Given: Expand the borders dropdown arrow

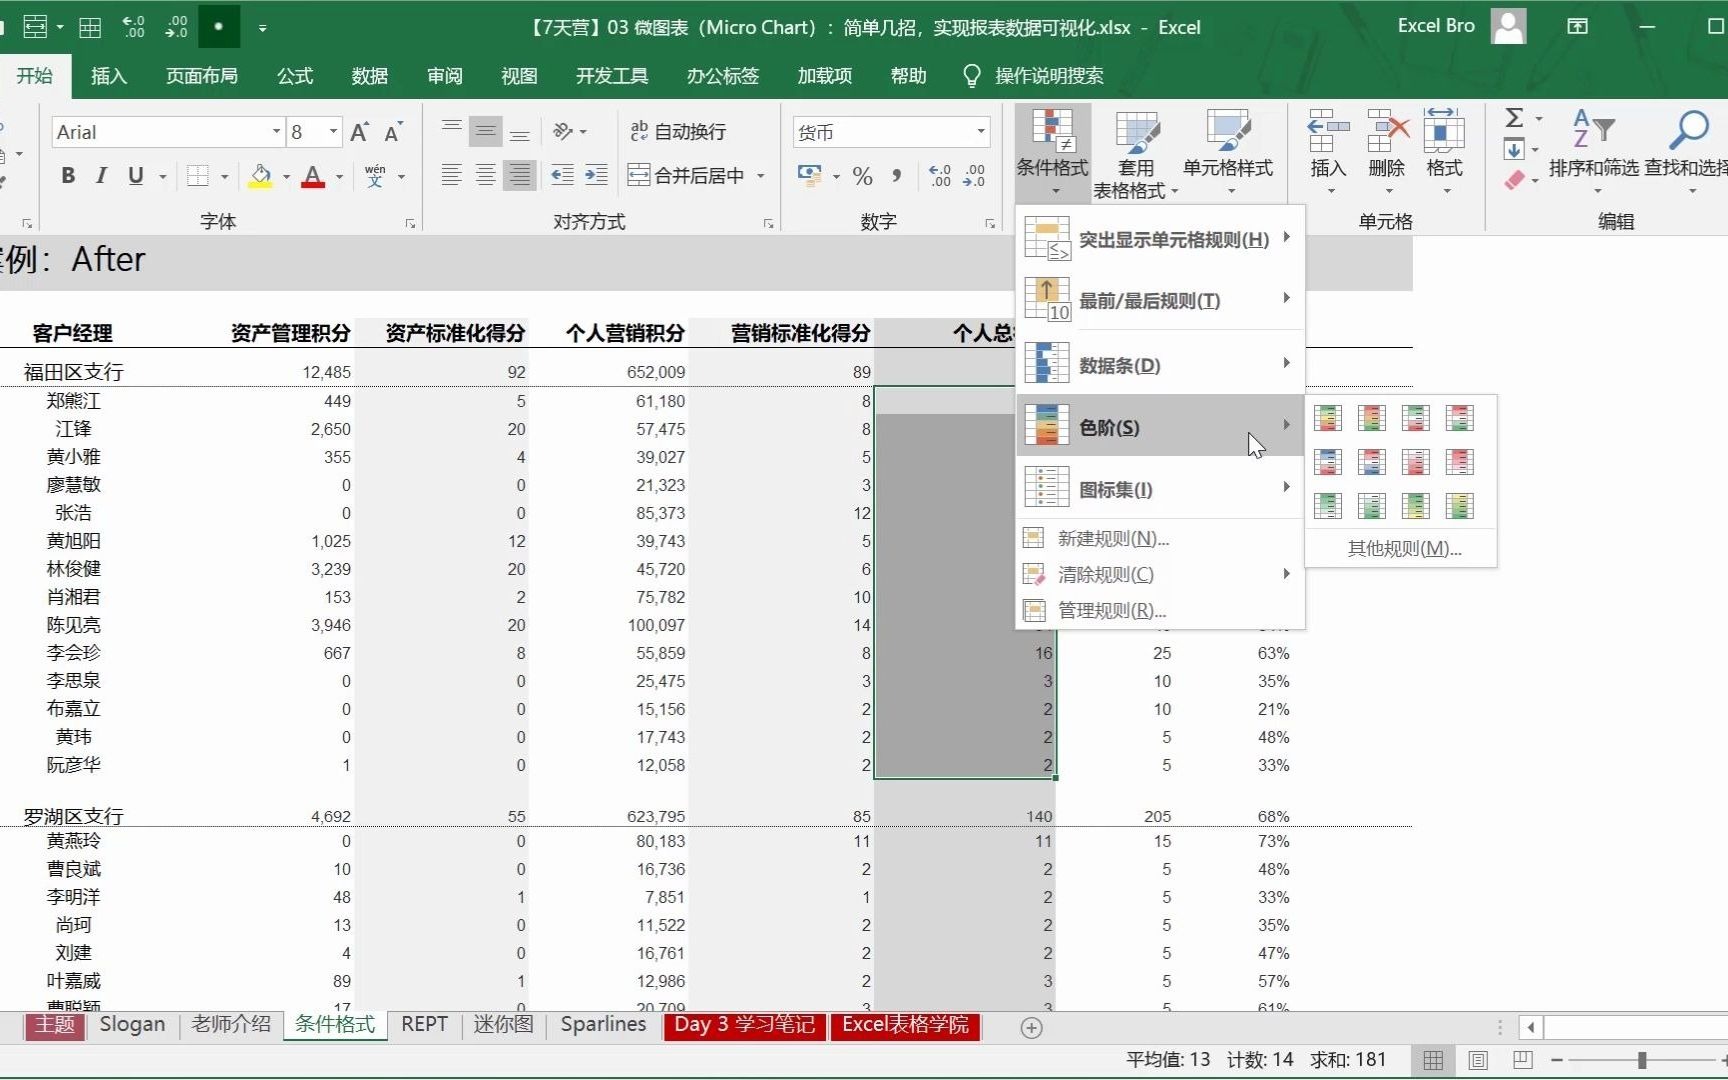Looking at the screenshot, I should [224, 176].
